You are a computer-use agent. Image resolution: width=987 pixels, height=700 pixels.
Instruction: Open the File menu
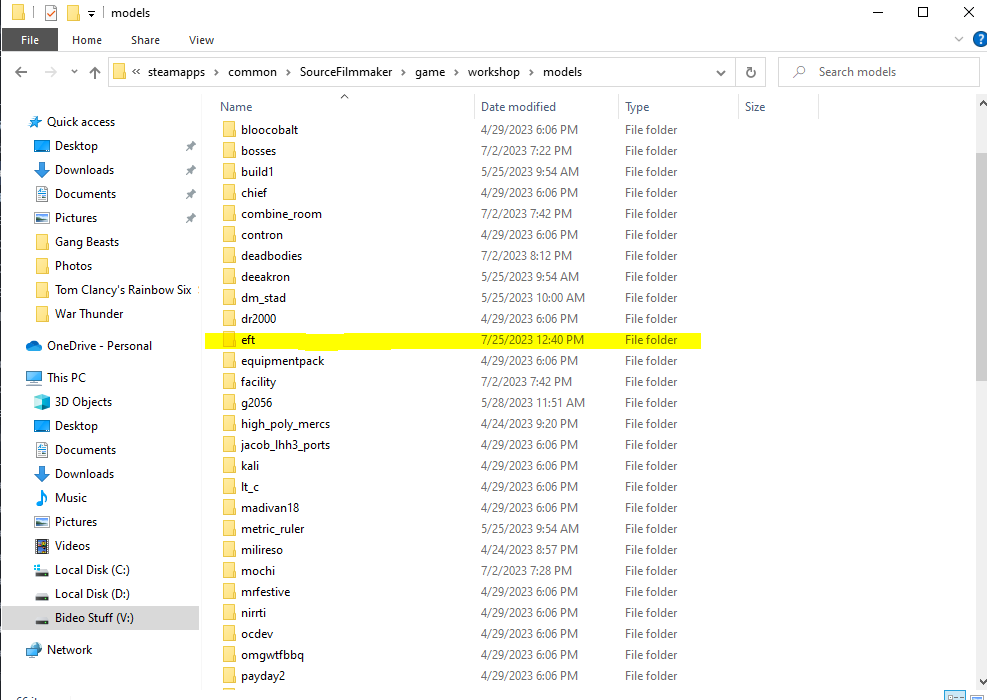pyautogui.click(x=30, y=40)
